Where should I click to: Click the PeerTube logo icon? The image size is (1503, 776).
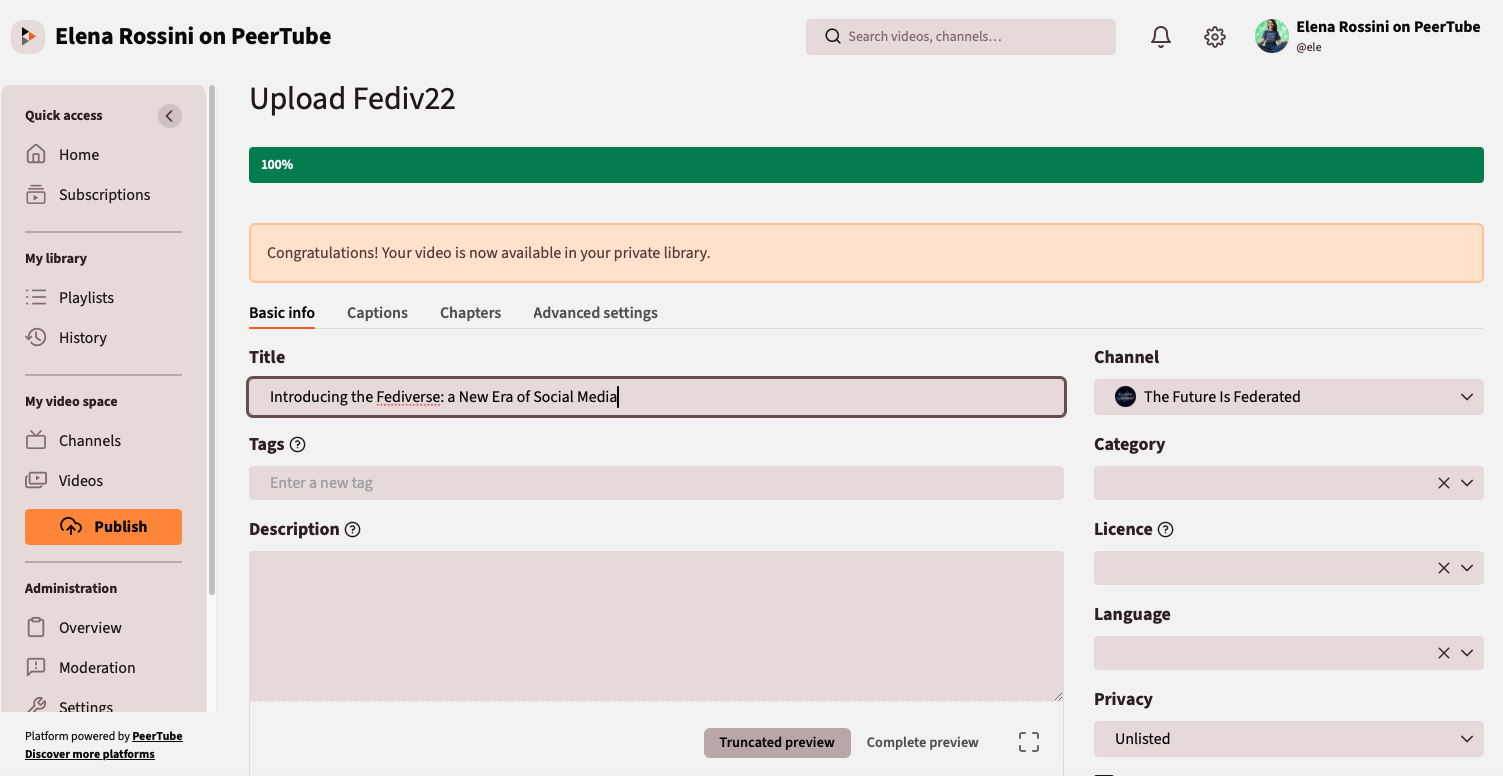28,37
